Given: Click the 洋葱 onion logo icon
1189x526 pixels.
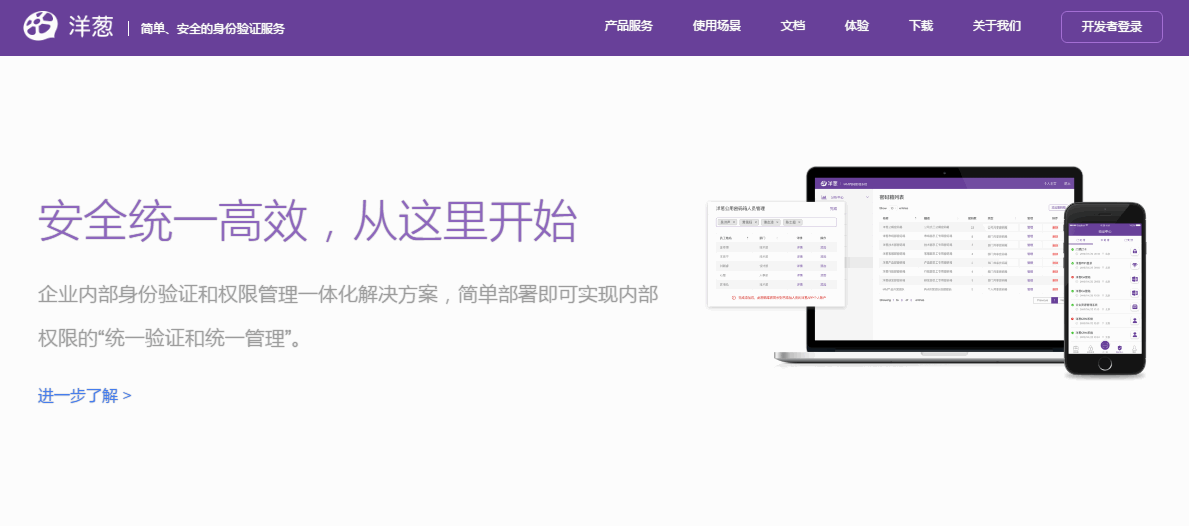Looking at the screenshot, I should 40,27.
